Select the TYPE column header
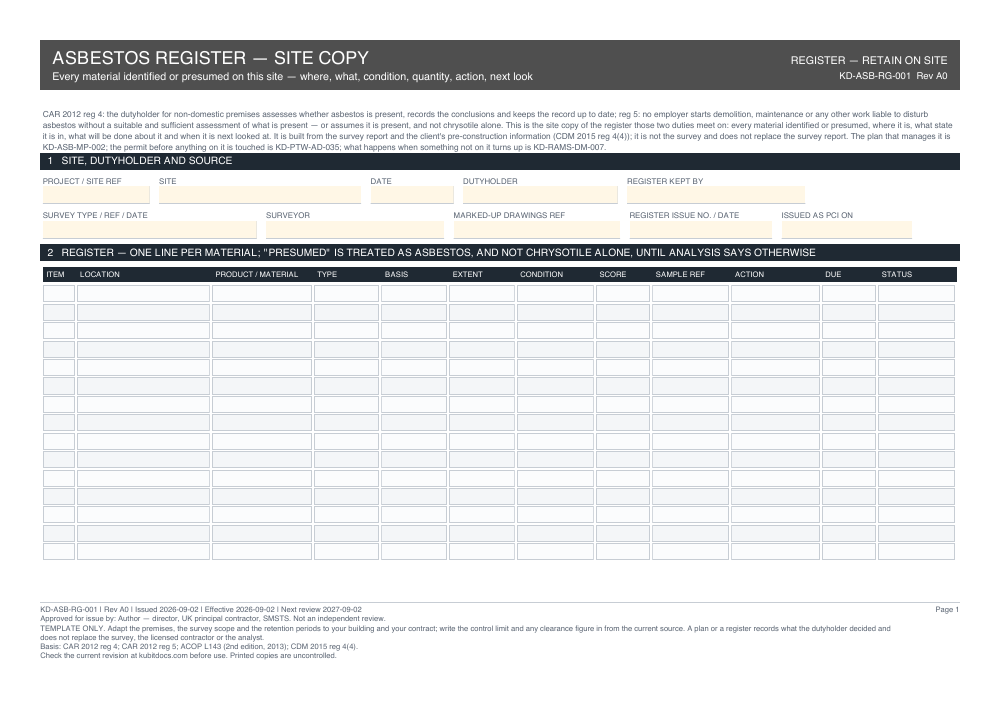The image size is (1000, 708). point(327,274)
